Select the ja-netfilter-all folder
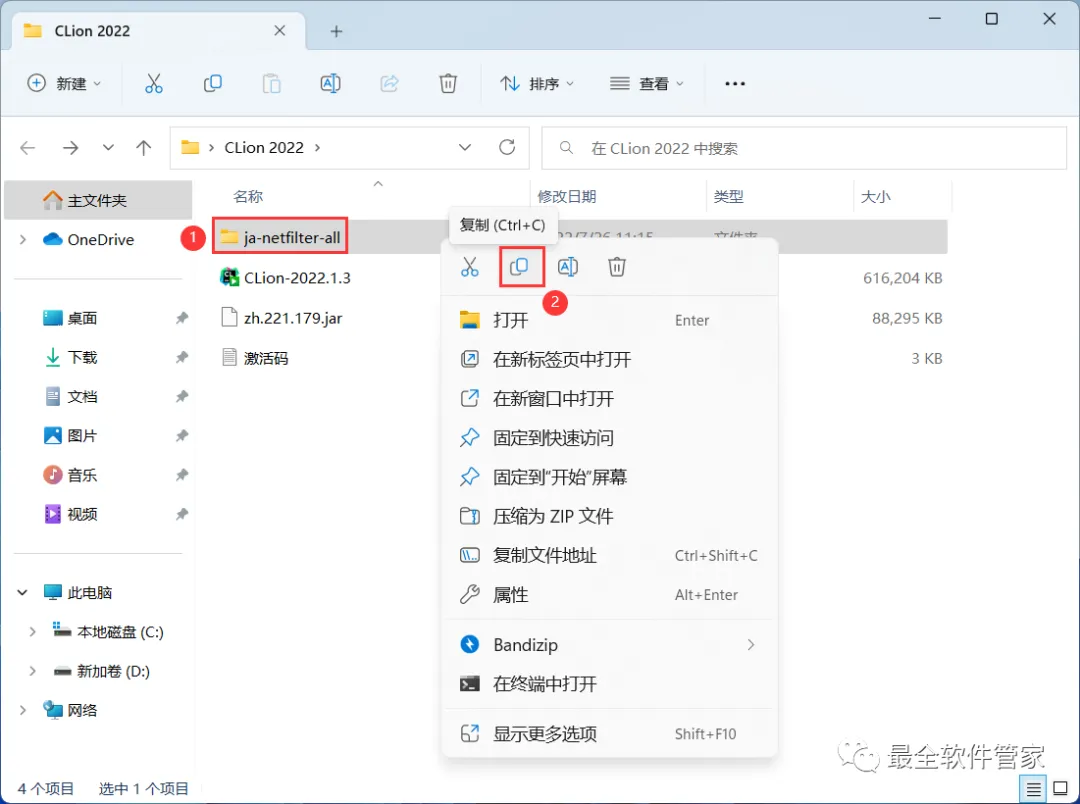This screenshot has height=804, width=1080. (280, 238)
